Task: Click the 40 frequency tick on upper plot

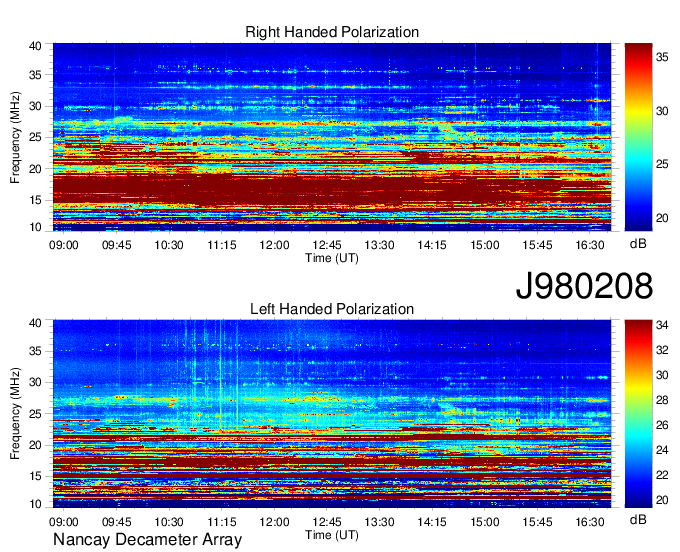Action: [x=36, y=46]
